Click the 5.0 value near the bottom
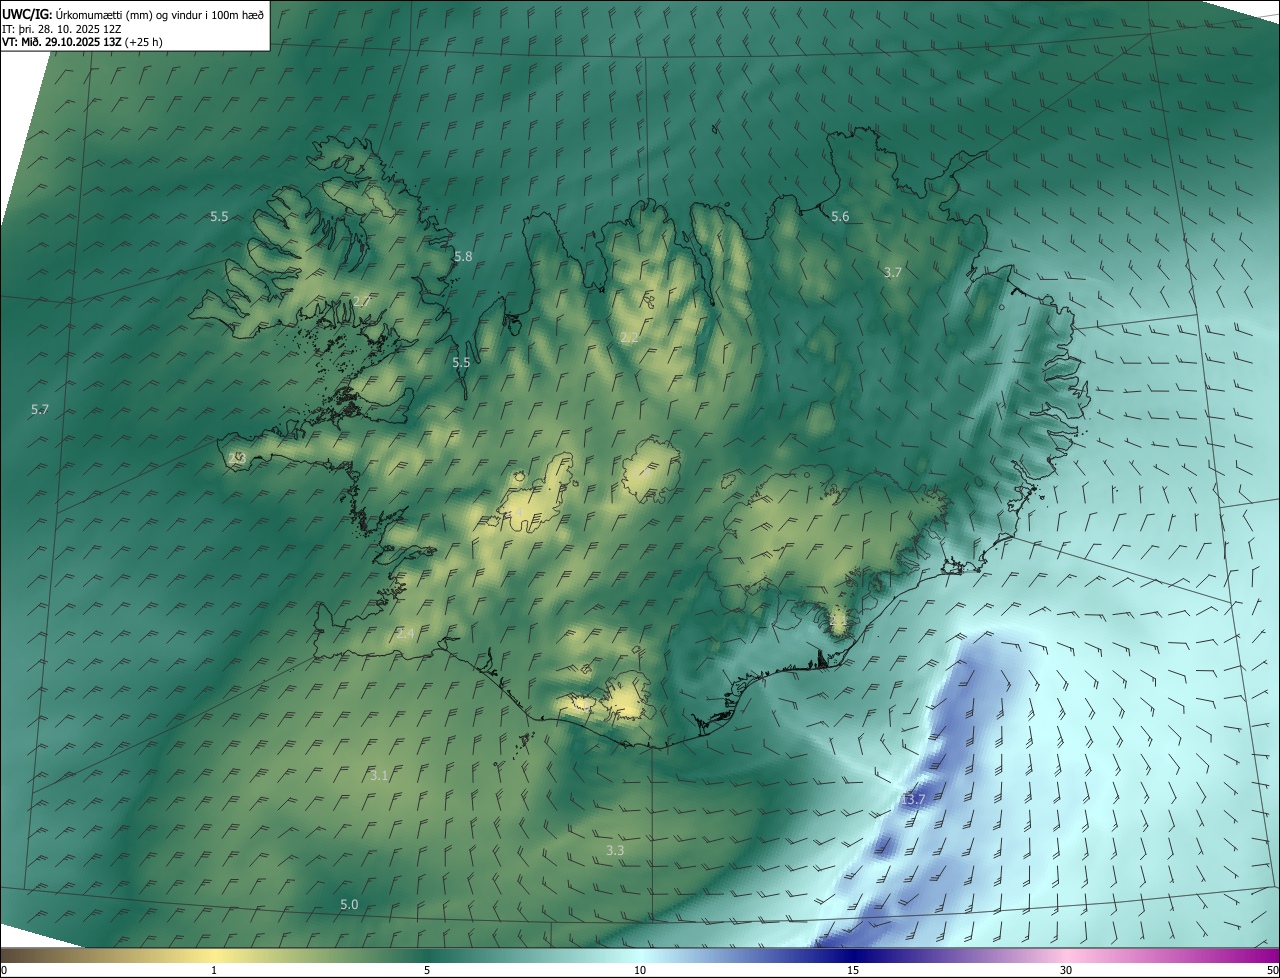This screenshot has width=1280, height=978. [349, 904]
